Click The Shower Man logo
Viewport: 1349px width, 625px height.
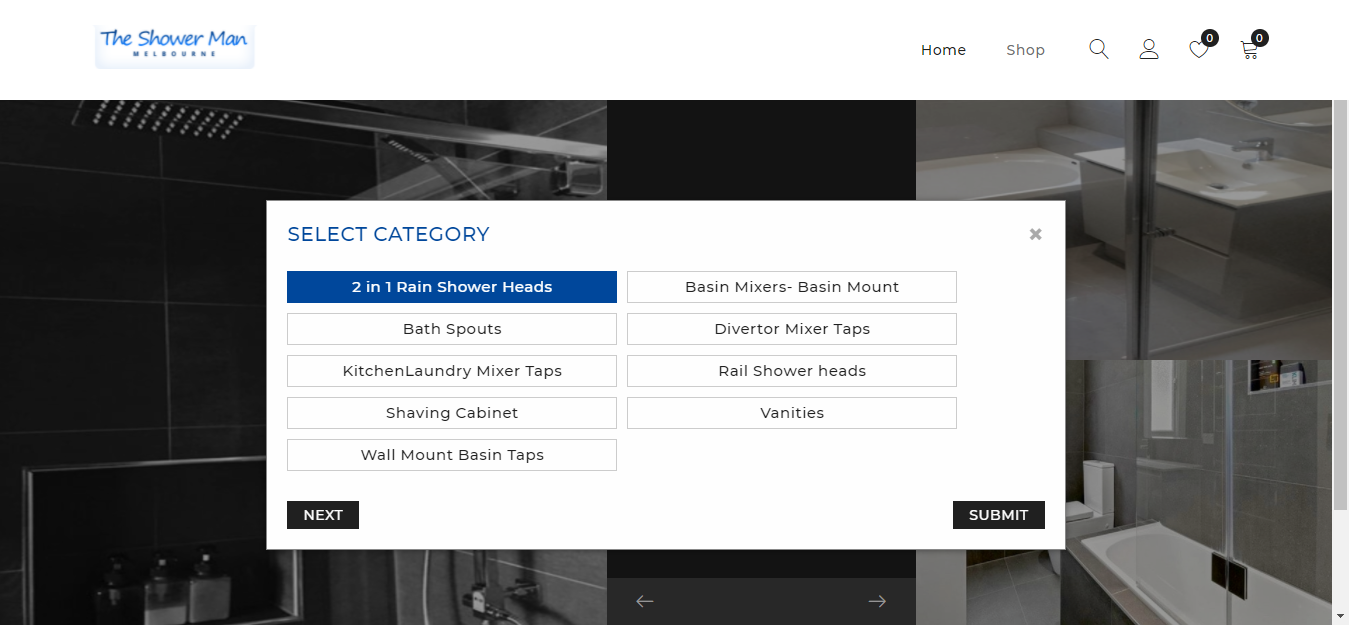click(x=175, y=46)
